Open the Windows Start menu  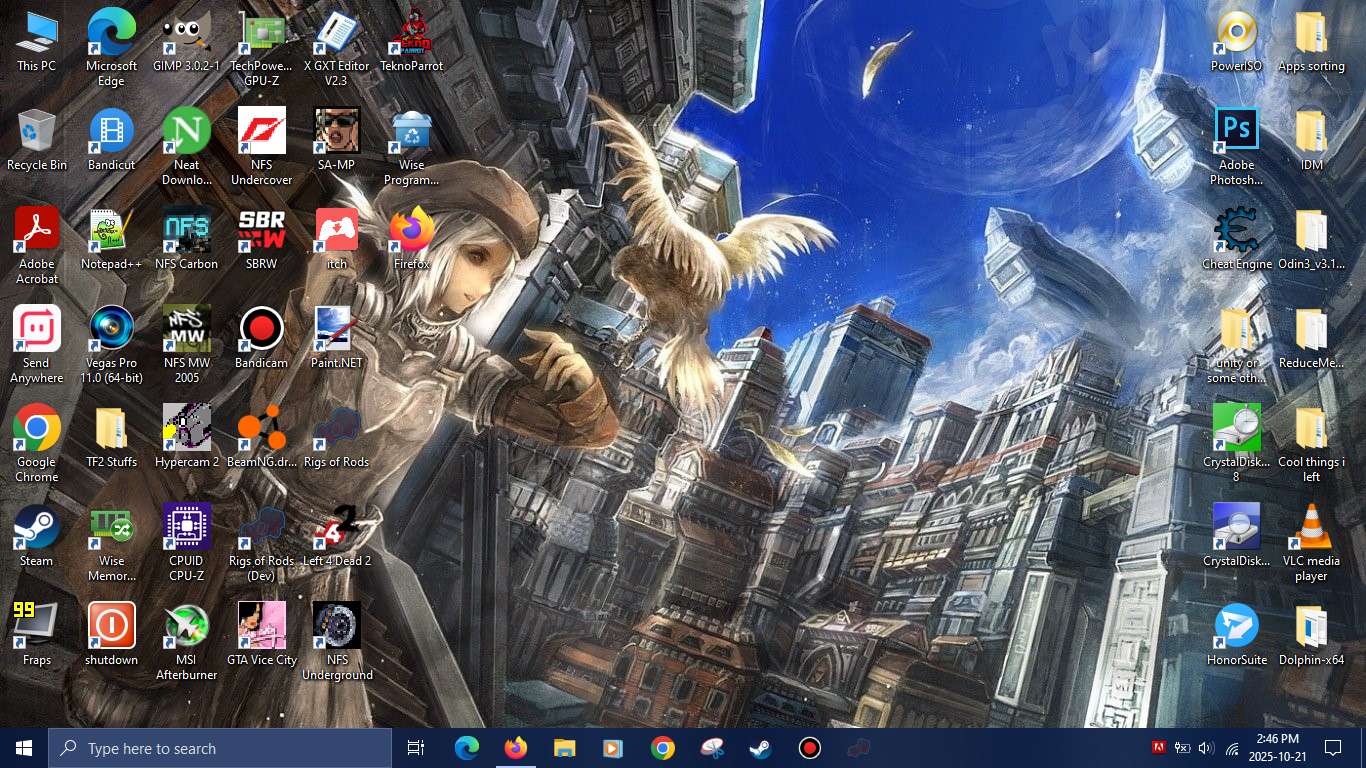[x=24, y=748]
